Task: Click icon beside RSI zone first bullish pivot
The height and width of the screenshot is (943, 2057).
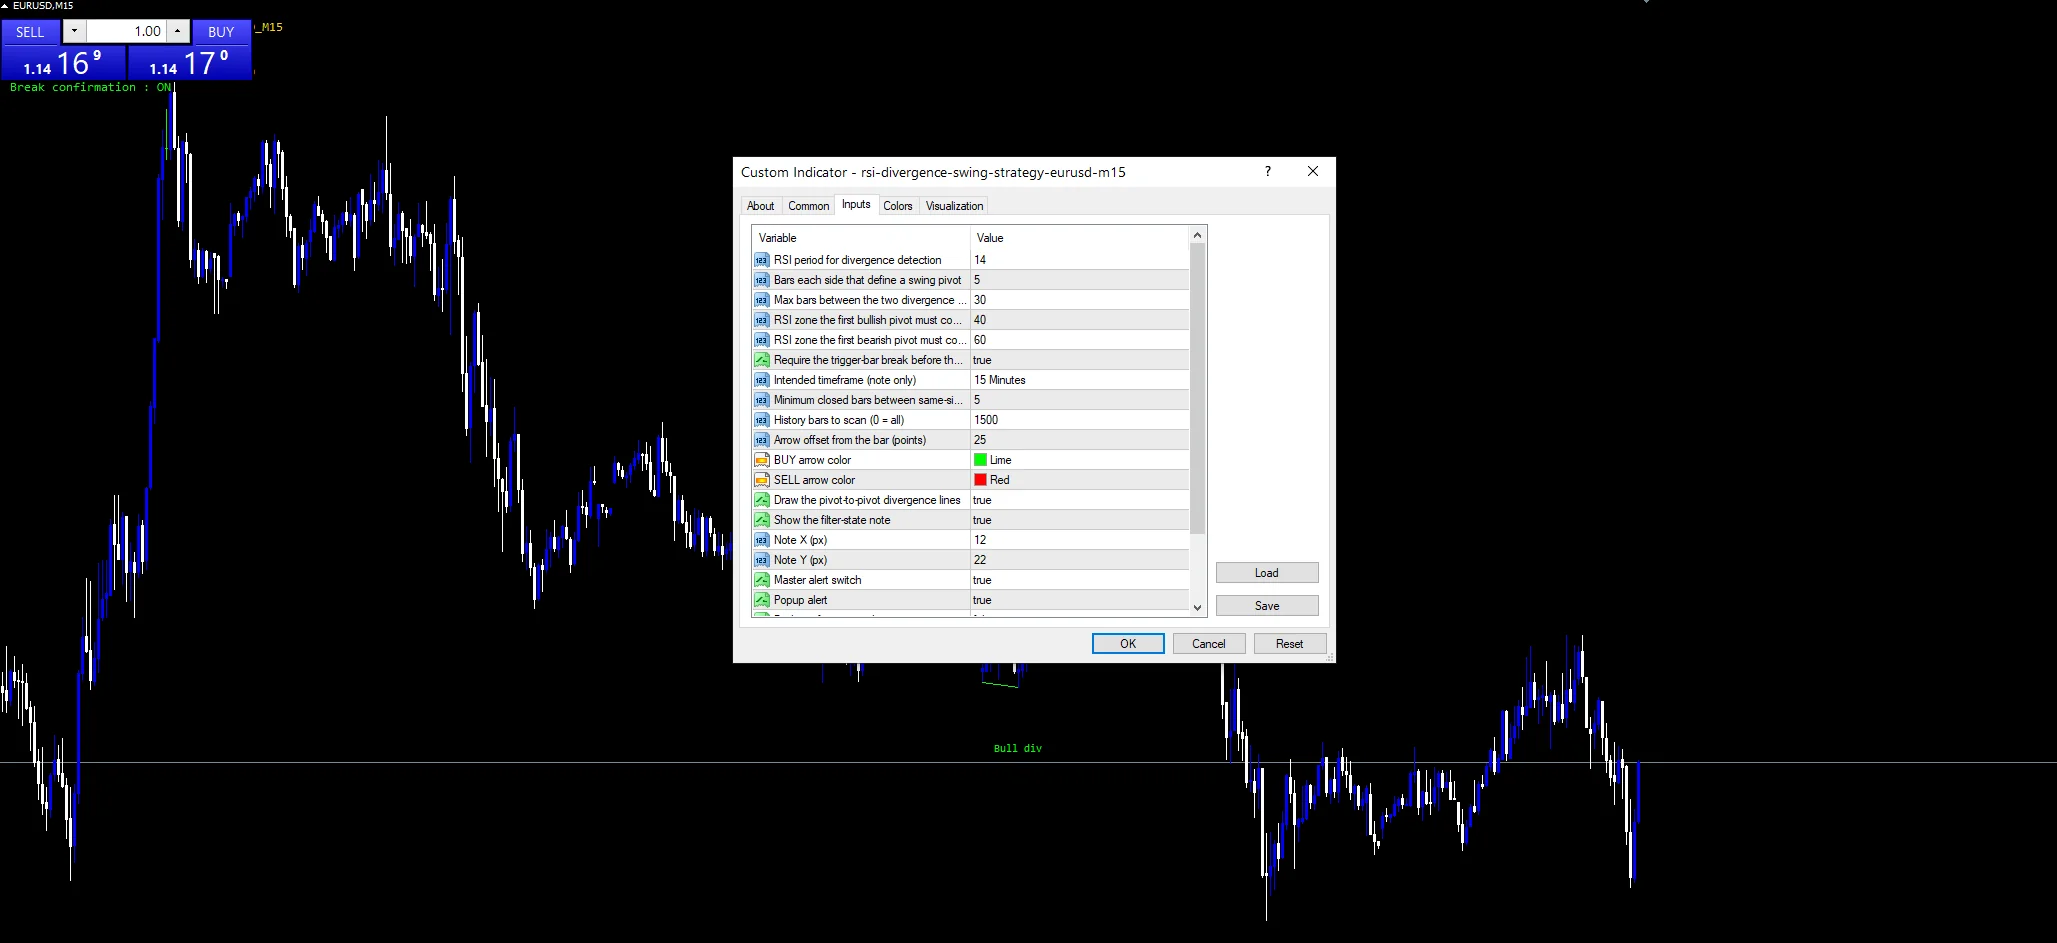Action: [761, 320]
